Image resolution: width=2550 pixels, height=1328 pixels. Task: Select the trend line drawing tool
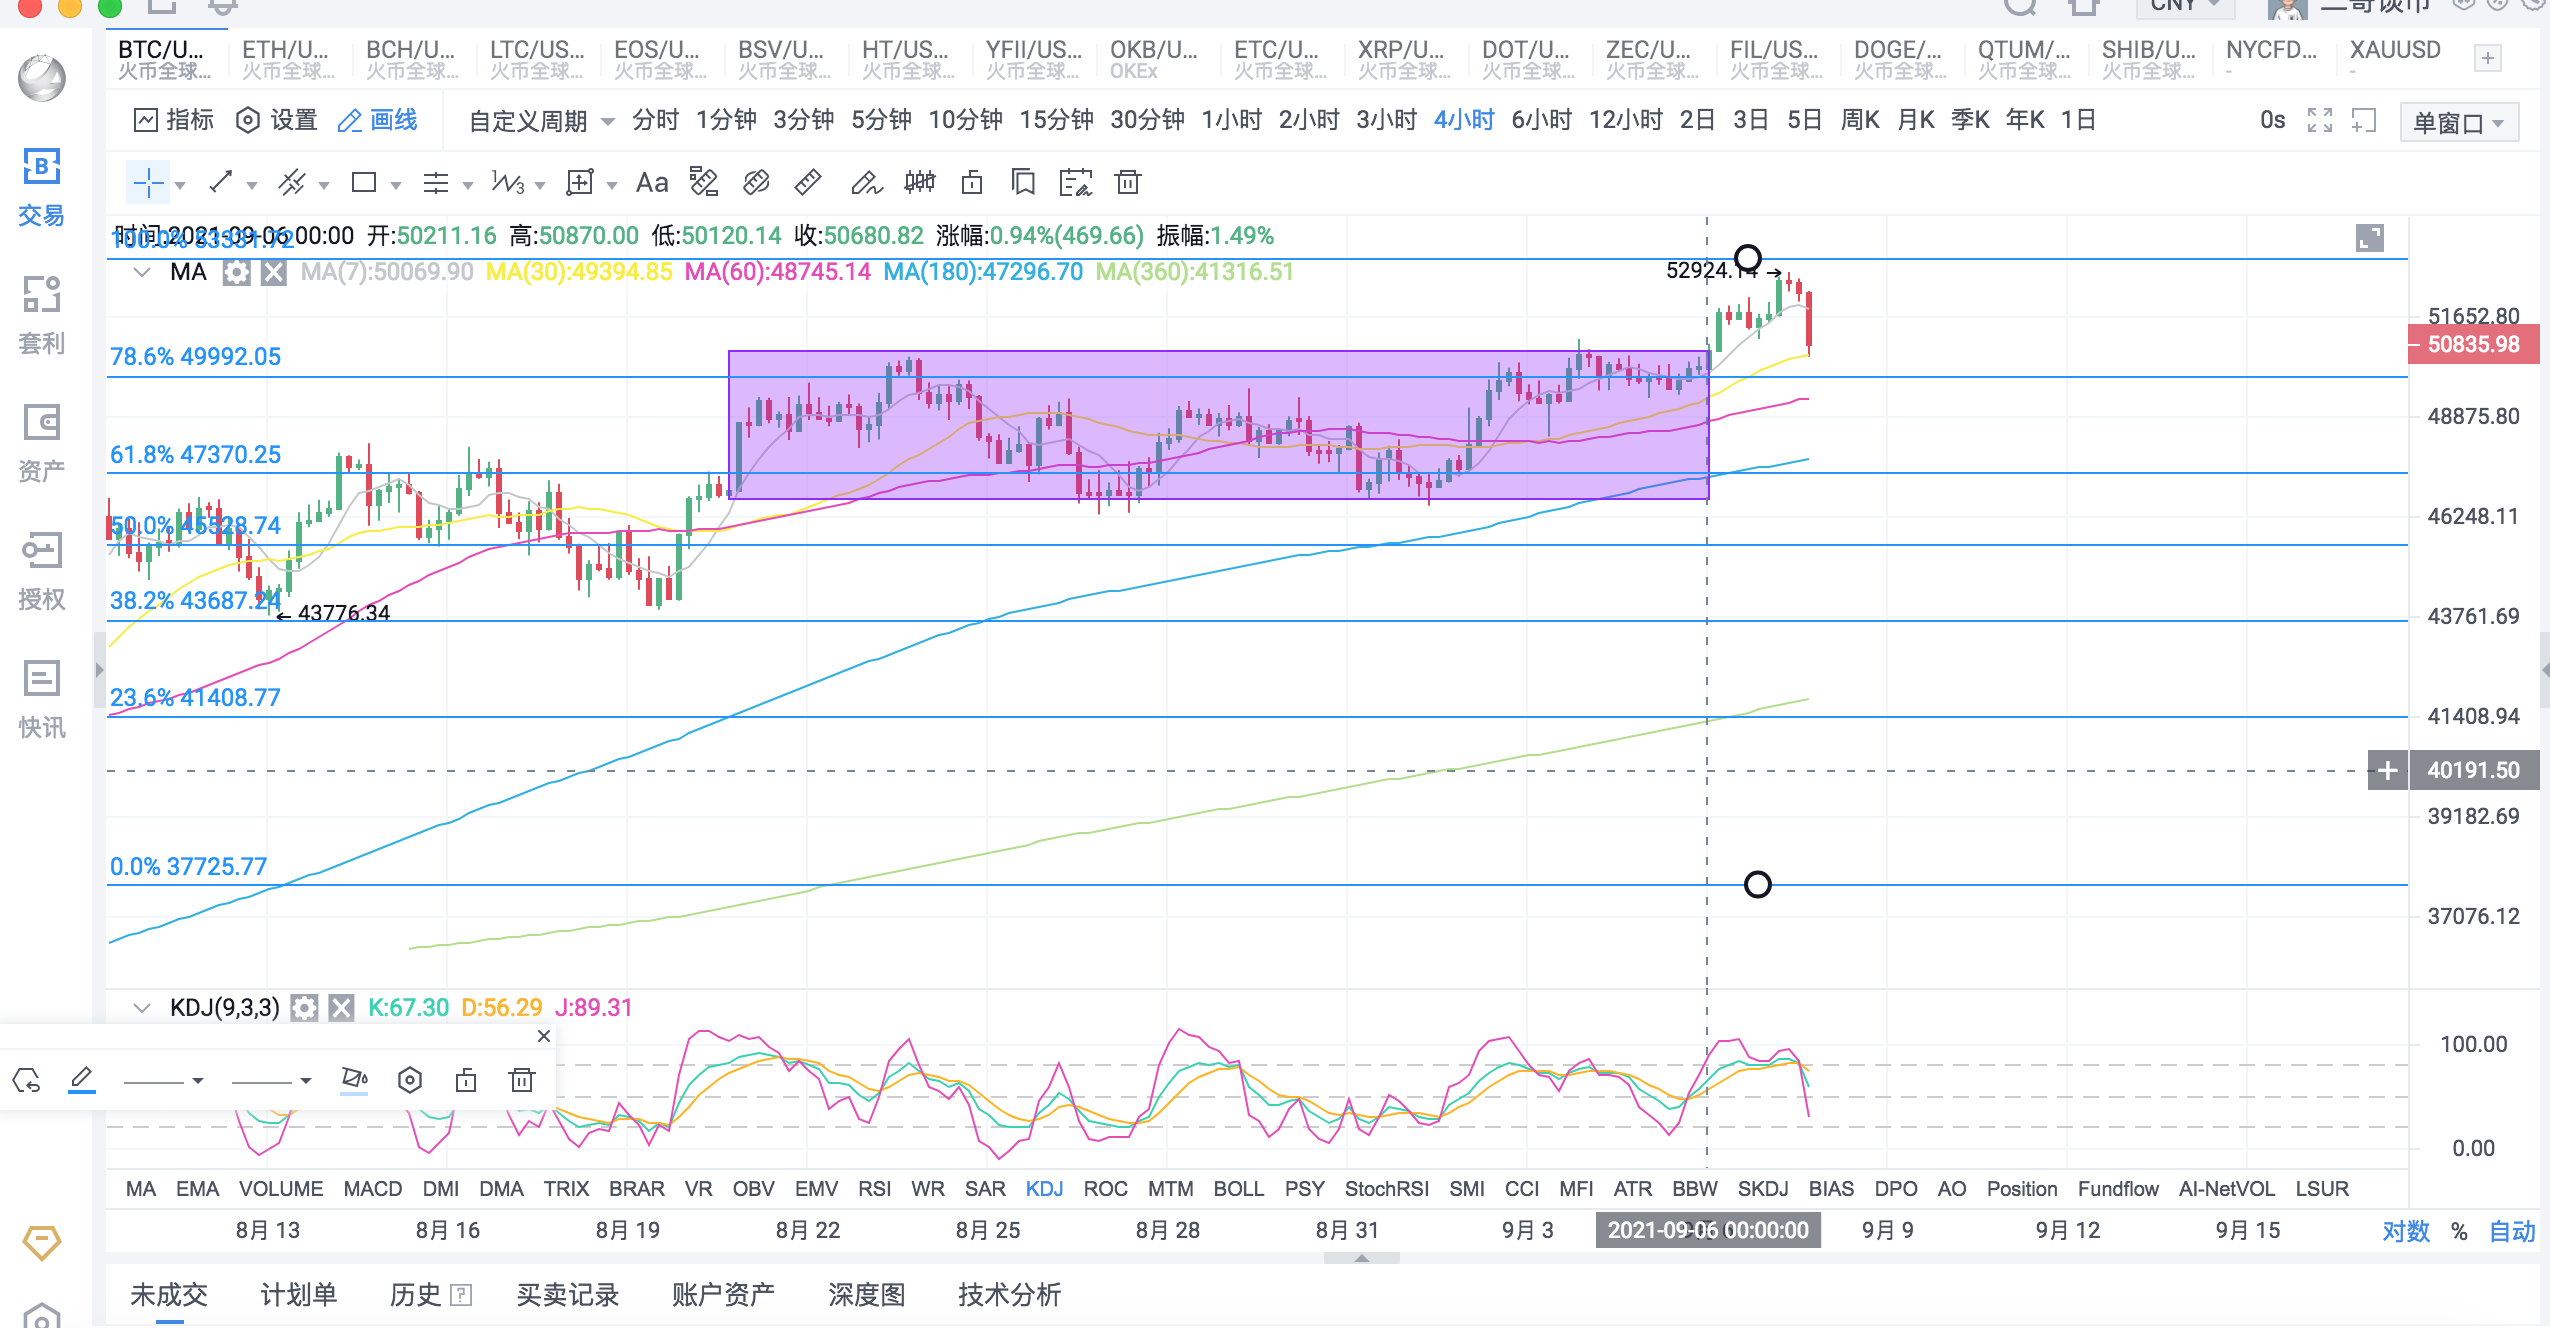coord(221,183)
